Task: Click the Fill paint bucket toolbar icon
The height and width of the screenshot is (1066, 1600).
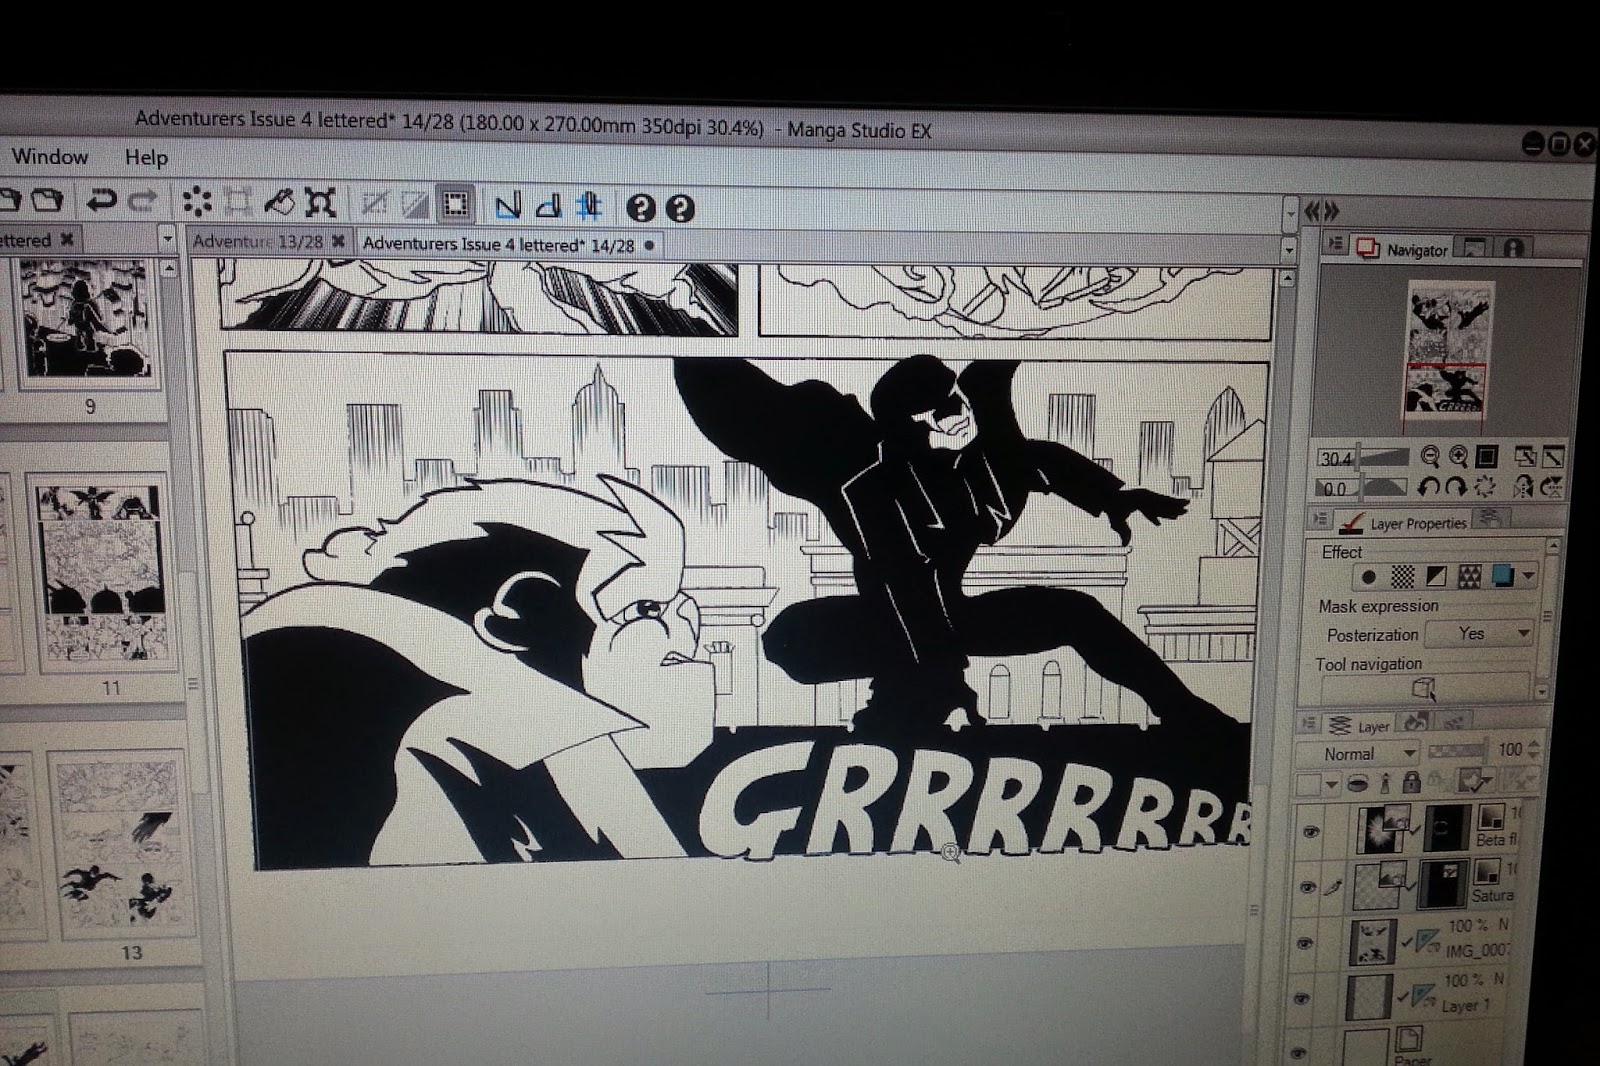Action: pyautogui.click(x=279, y=202)
